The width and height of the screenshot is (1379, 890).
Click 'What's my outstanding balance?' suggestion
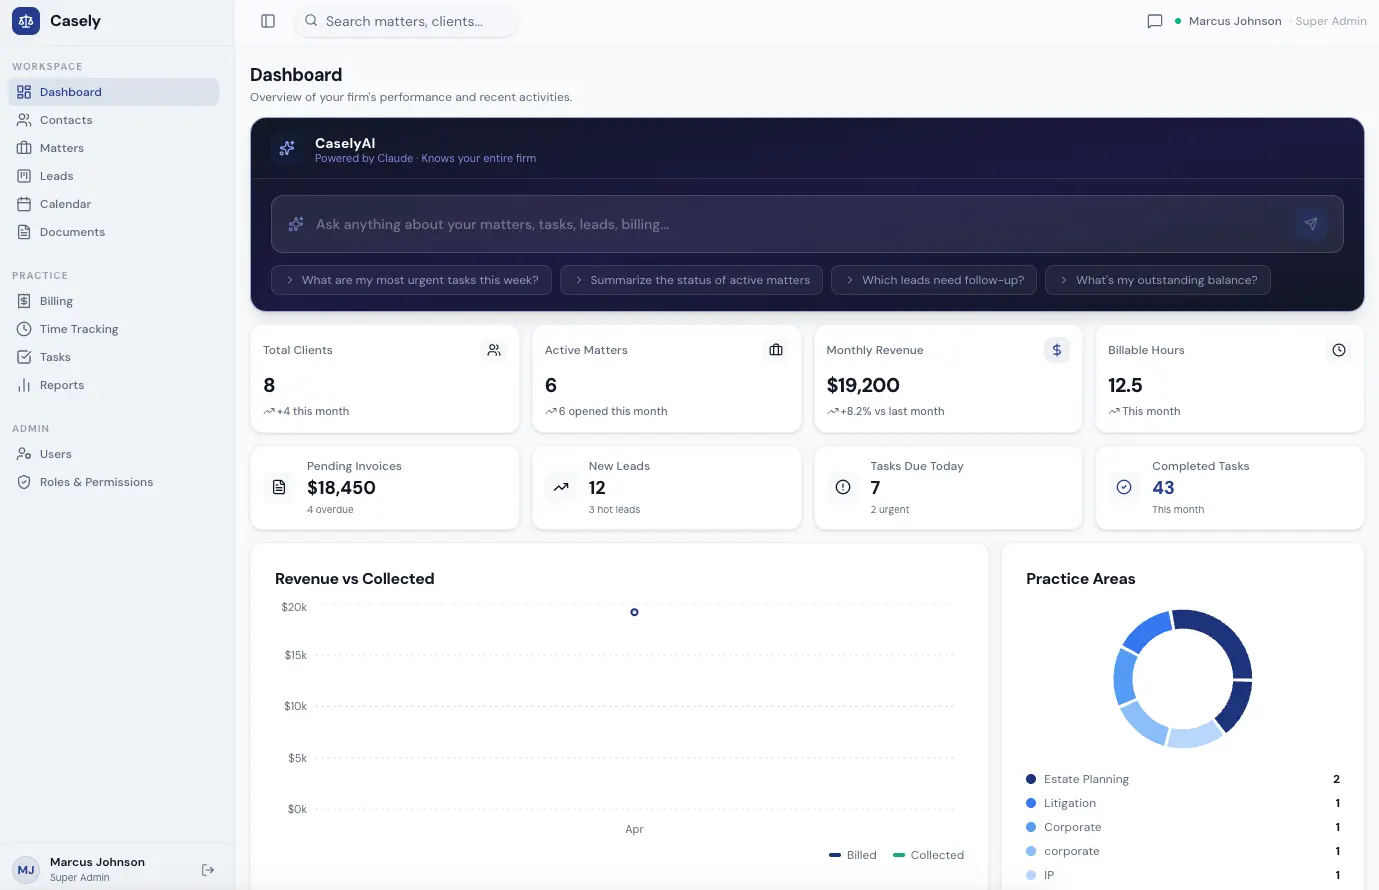[x=1158, y=280]
